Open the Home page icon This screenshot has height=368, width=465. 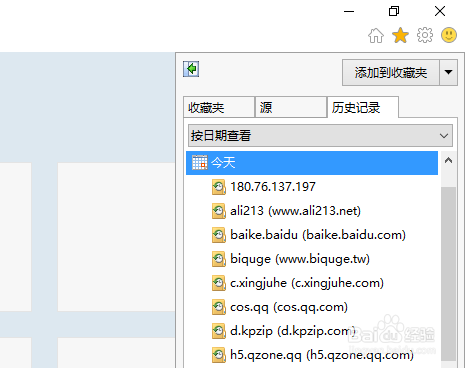[376, 35]
